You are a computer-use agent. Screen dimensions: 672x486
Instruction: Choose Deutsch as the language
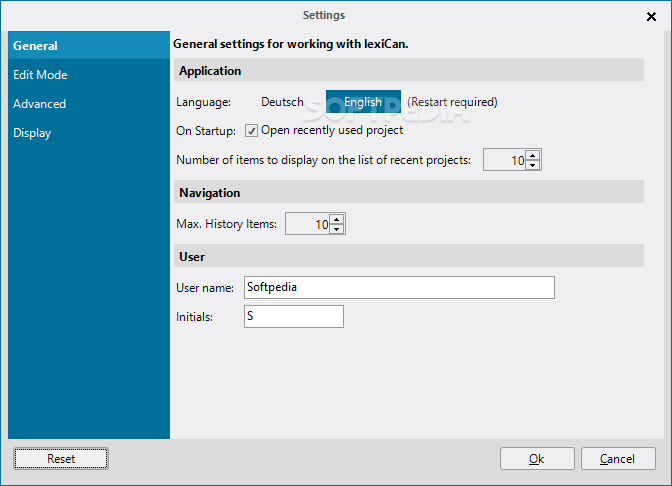282,102
